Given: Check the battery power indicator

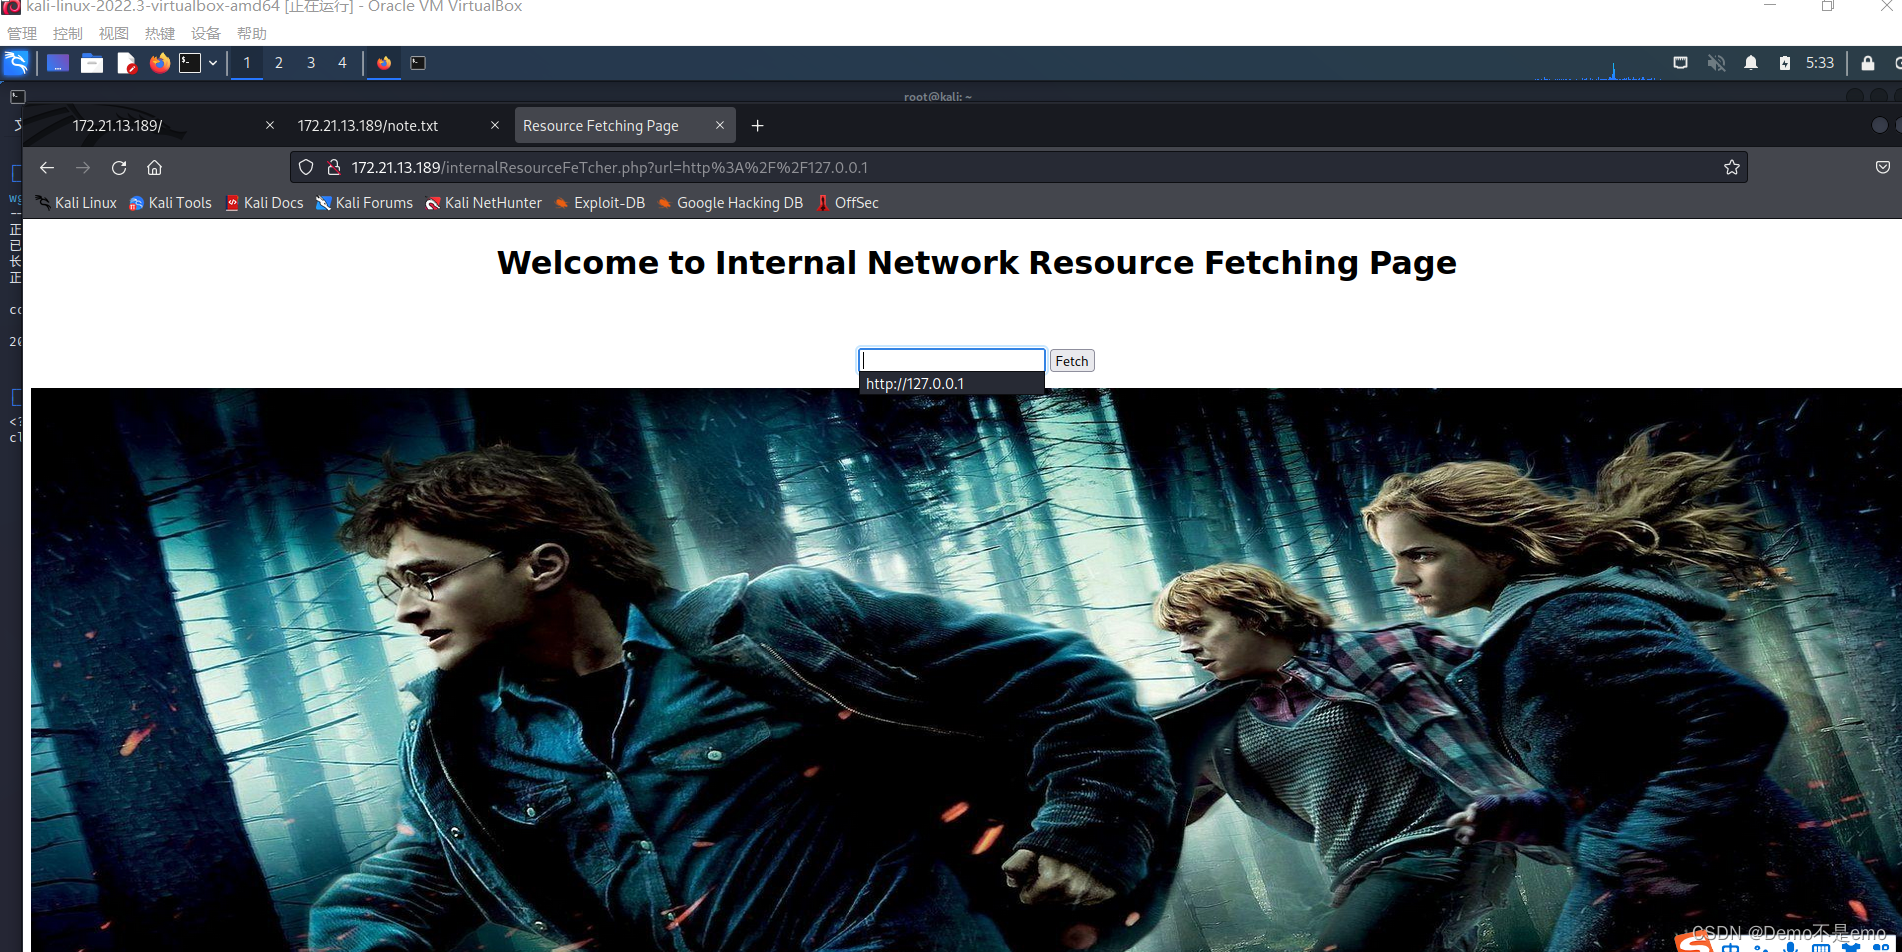Looking at the screenshot, I should click(x=1785, y=63).
